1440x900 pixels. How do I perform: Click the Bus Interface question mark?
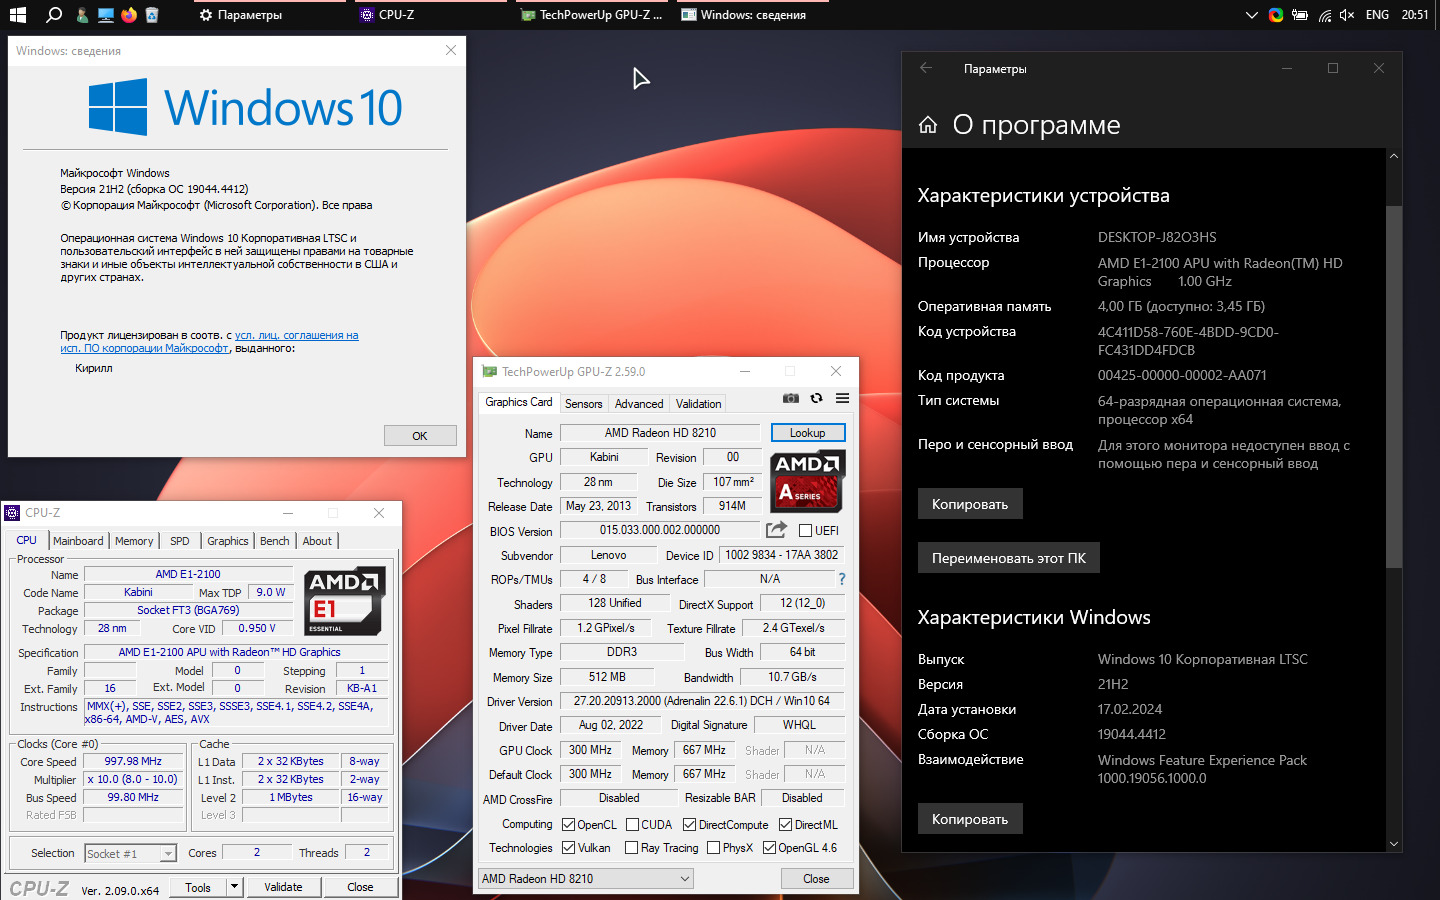(x=842, y=579)
